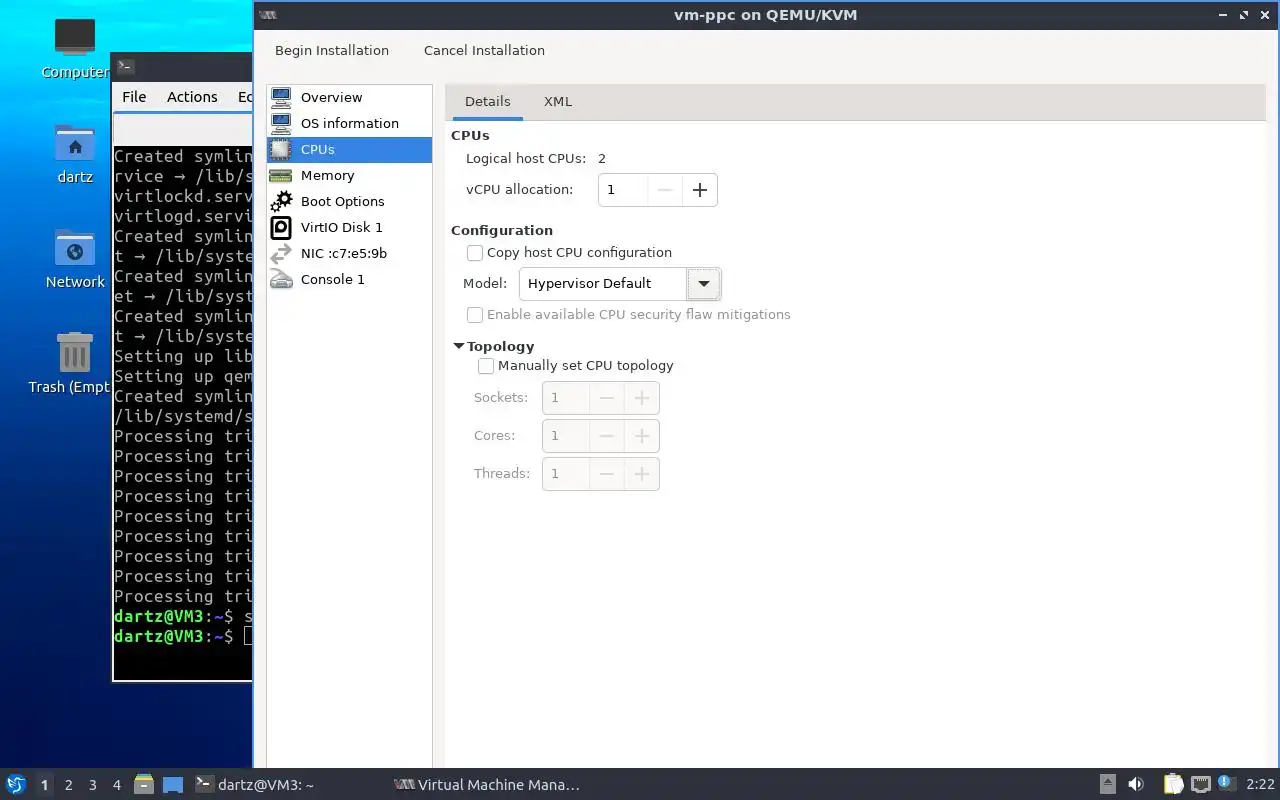Open the Computer desktop icon
Viewport: 1280px width, 800px height.
(x=74, y=38)
